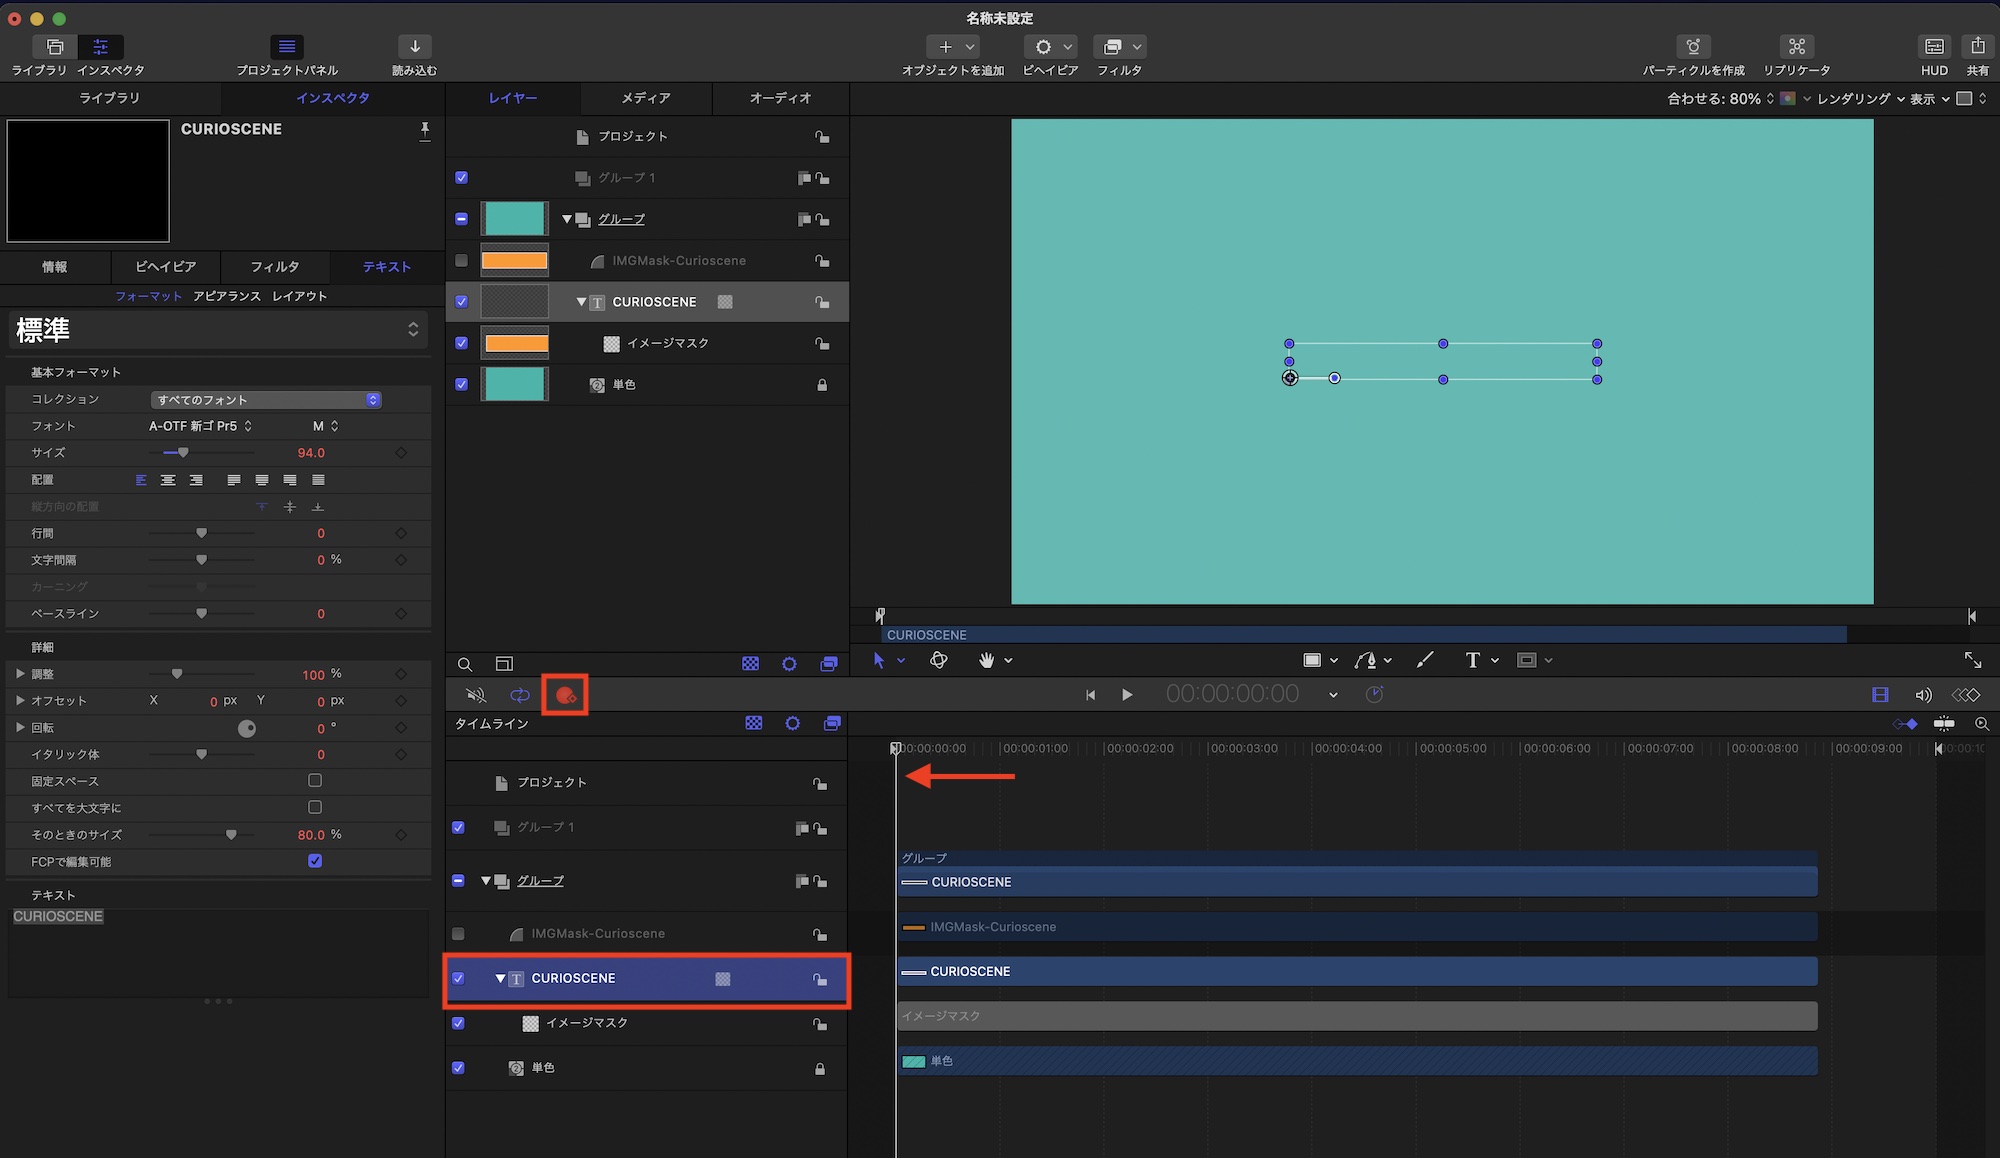Open the コレクション font collection dropdown
Screen dimensions: 2000x1158
pyautogui.click(x=265, y=399)
